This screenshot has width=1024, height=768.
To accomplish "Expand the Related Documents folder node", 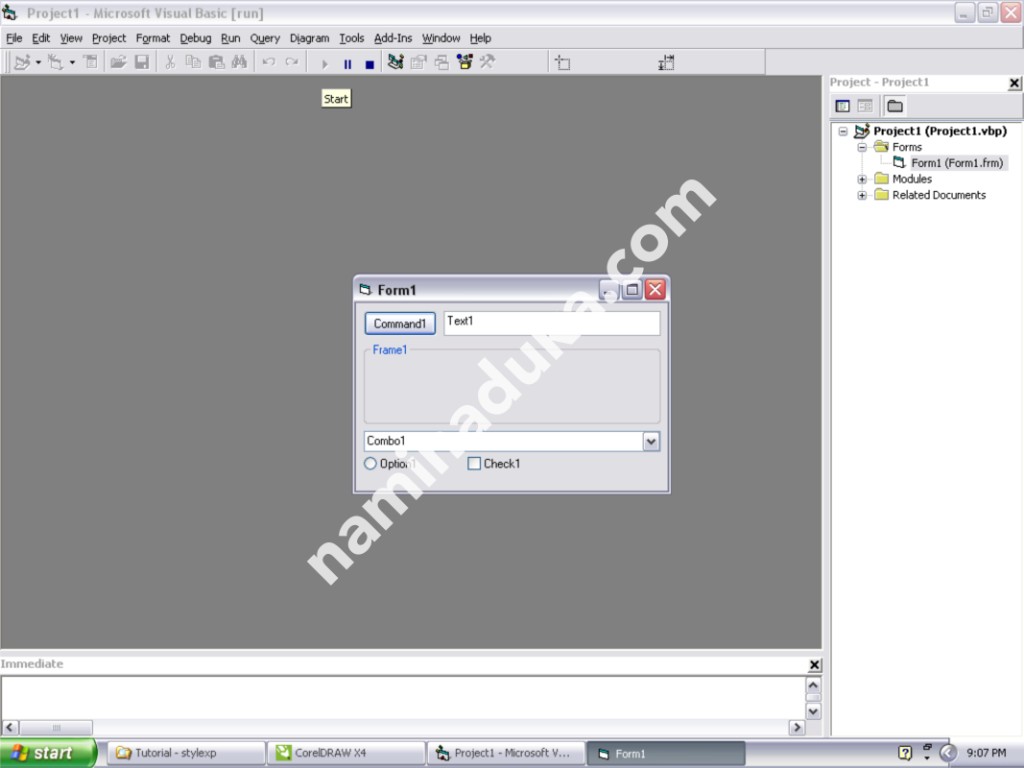I will pyautogui.click(x=862, y=195).
